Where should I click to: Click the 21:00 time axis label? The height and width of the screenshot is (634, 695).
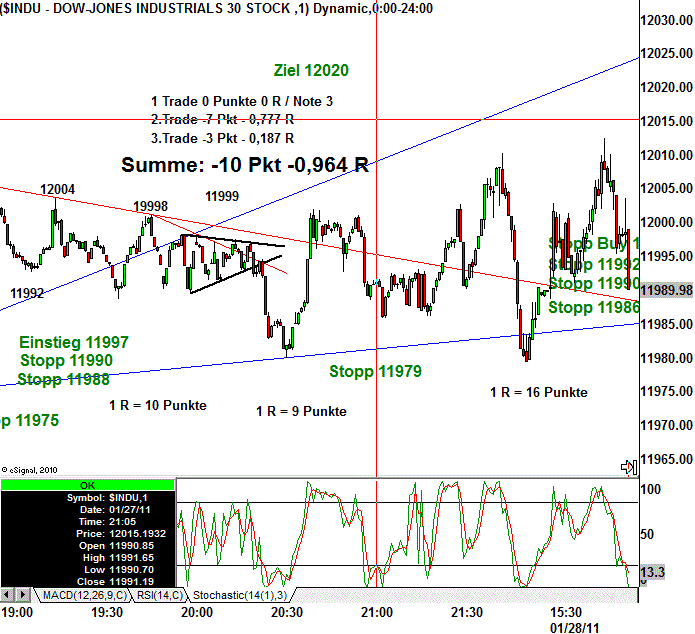pyautogui.click(x=376, y=612)
